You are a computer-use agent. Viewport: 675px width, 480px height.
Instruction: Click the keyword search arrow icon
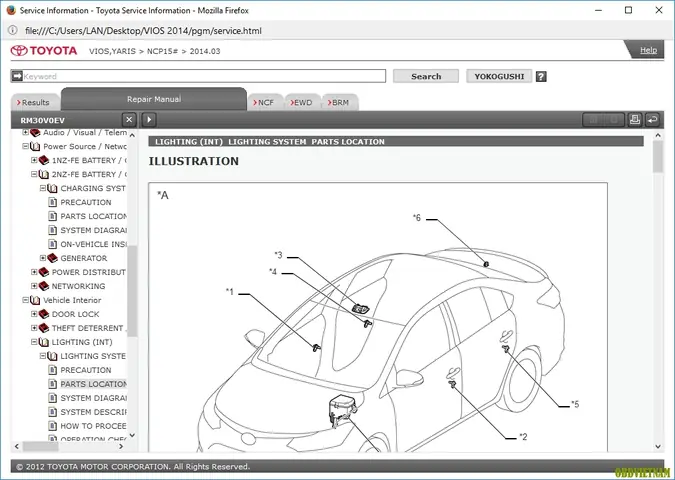[17, 76]
